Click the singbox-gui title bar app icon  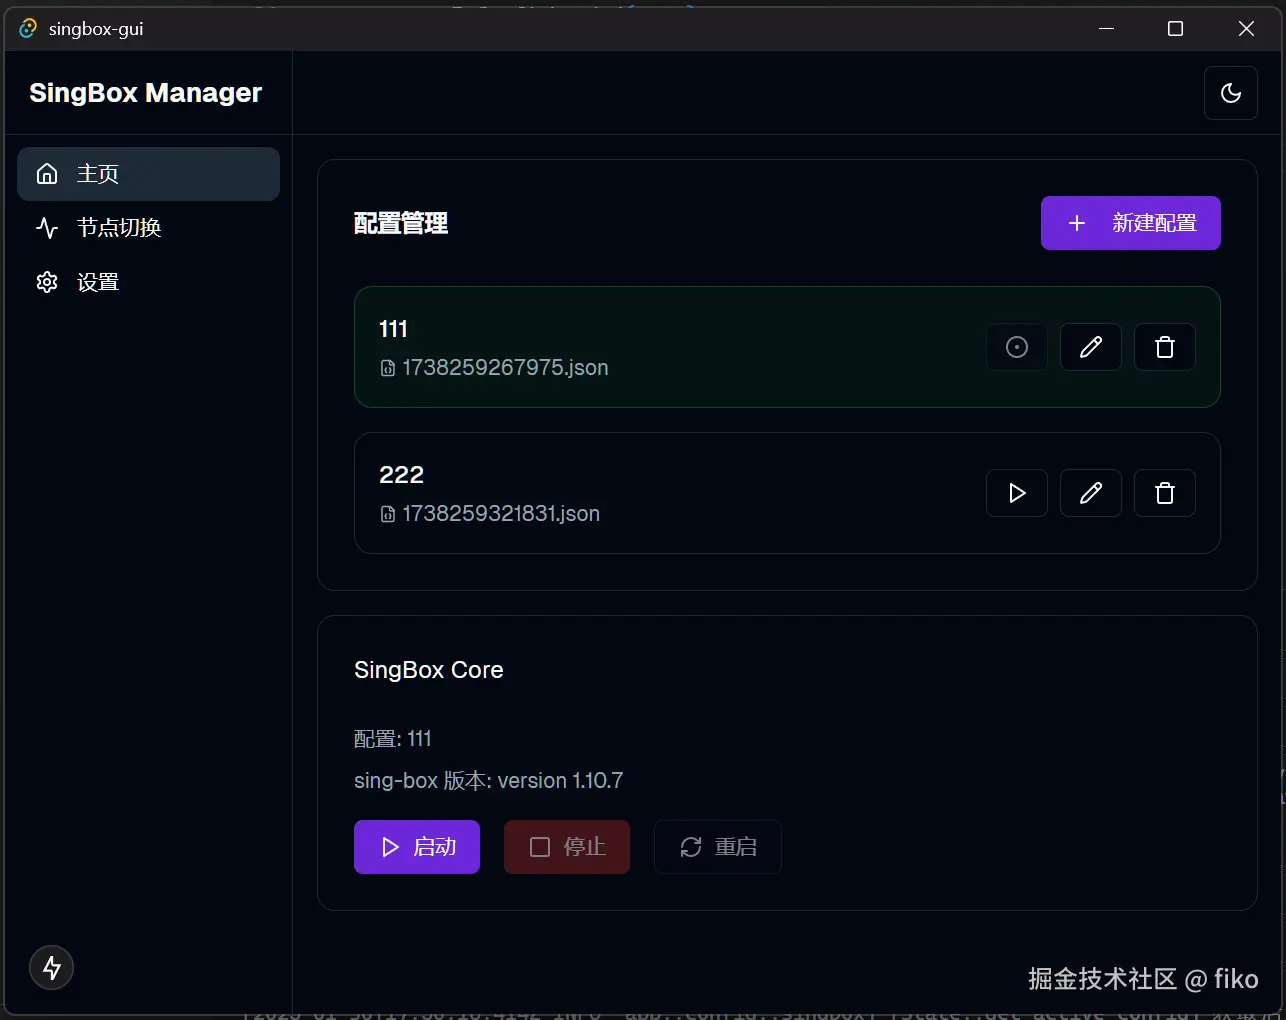pos(28,29)
